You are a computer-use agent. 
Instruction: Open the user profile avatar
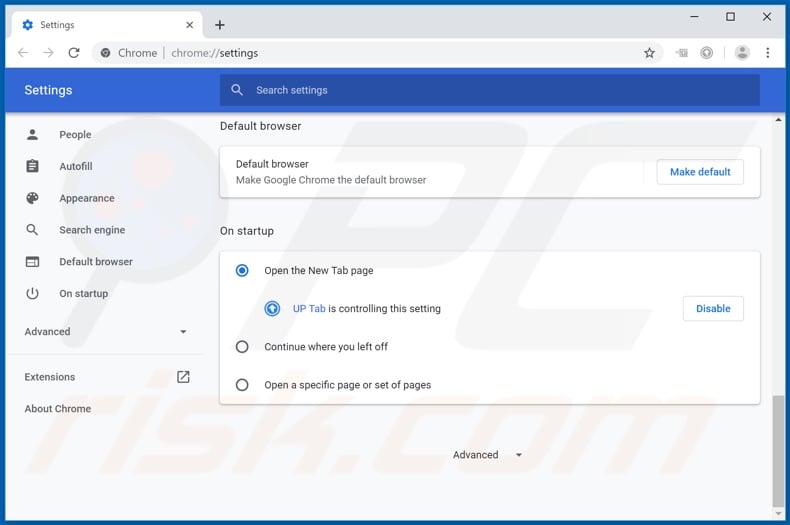click(x=742, y=53)
